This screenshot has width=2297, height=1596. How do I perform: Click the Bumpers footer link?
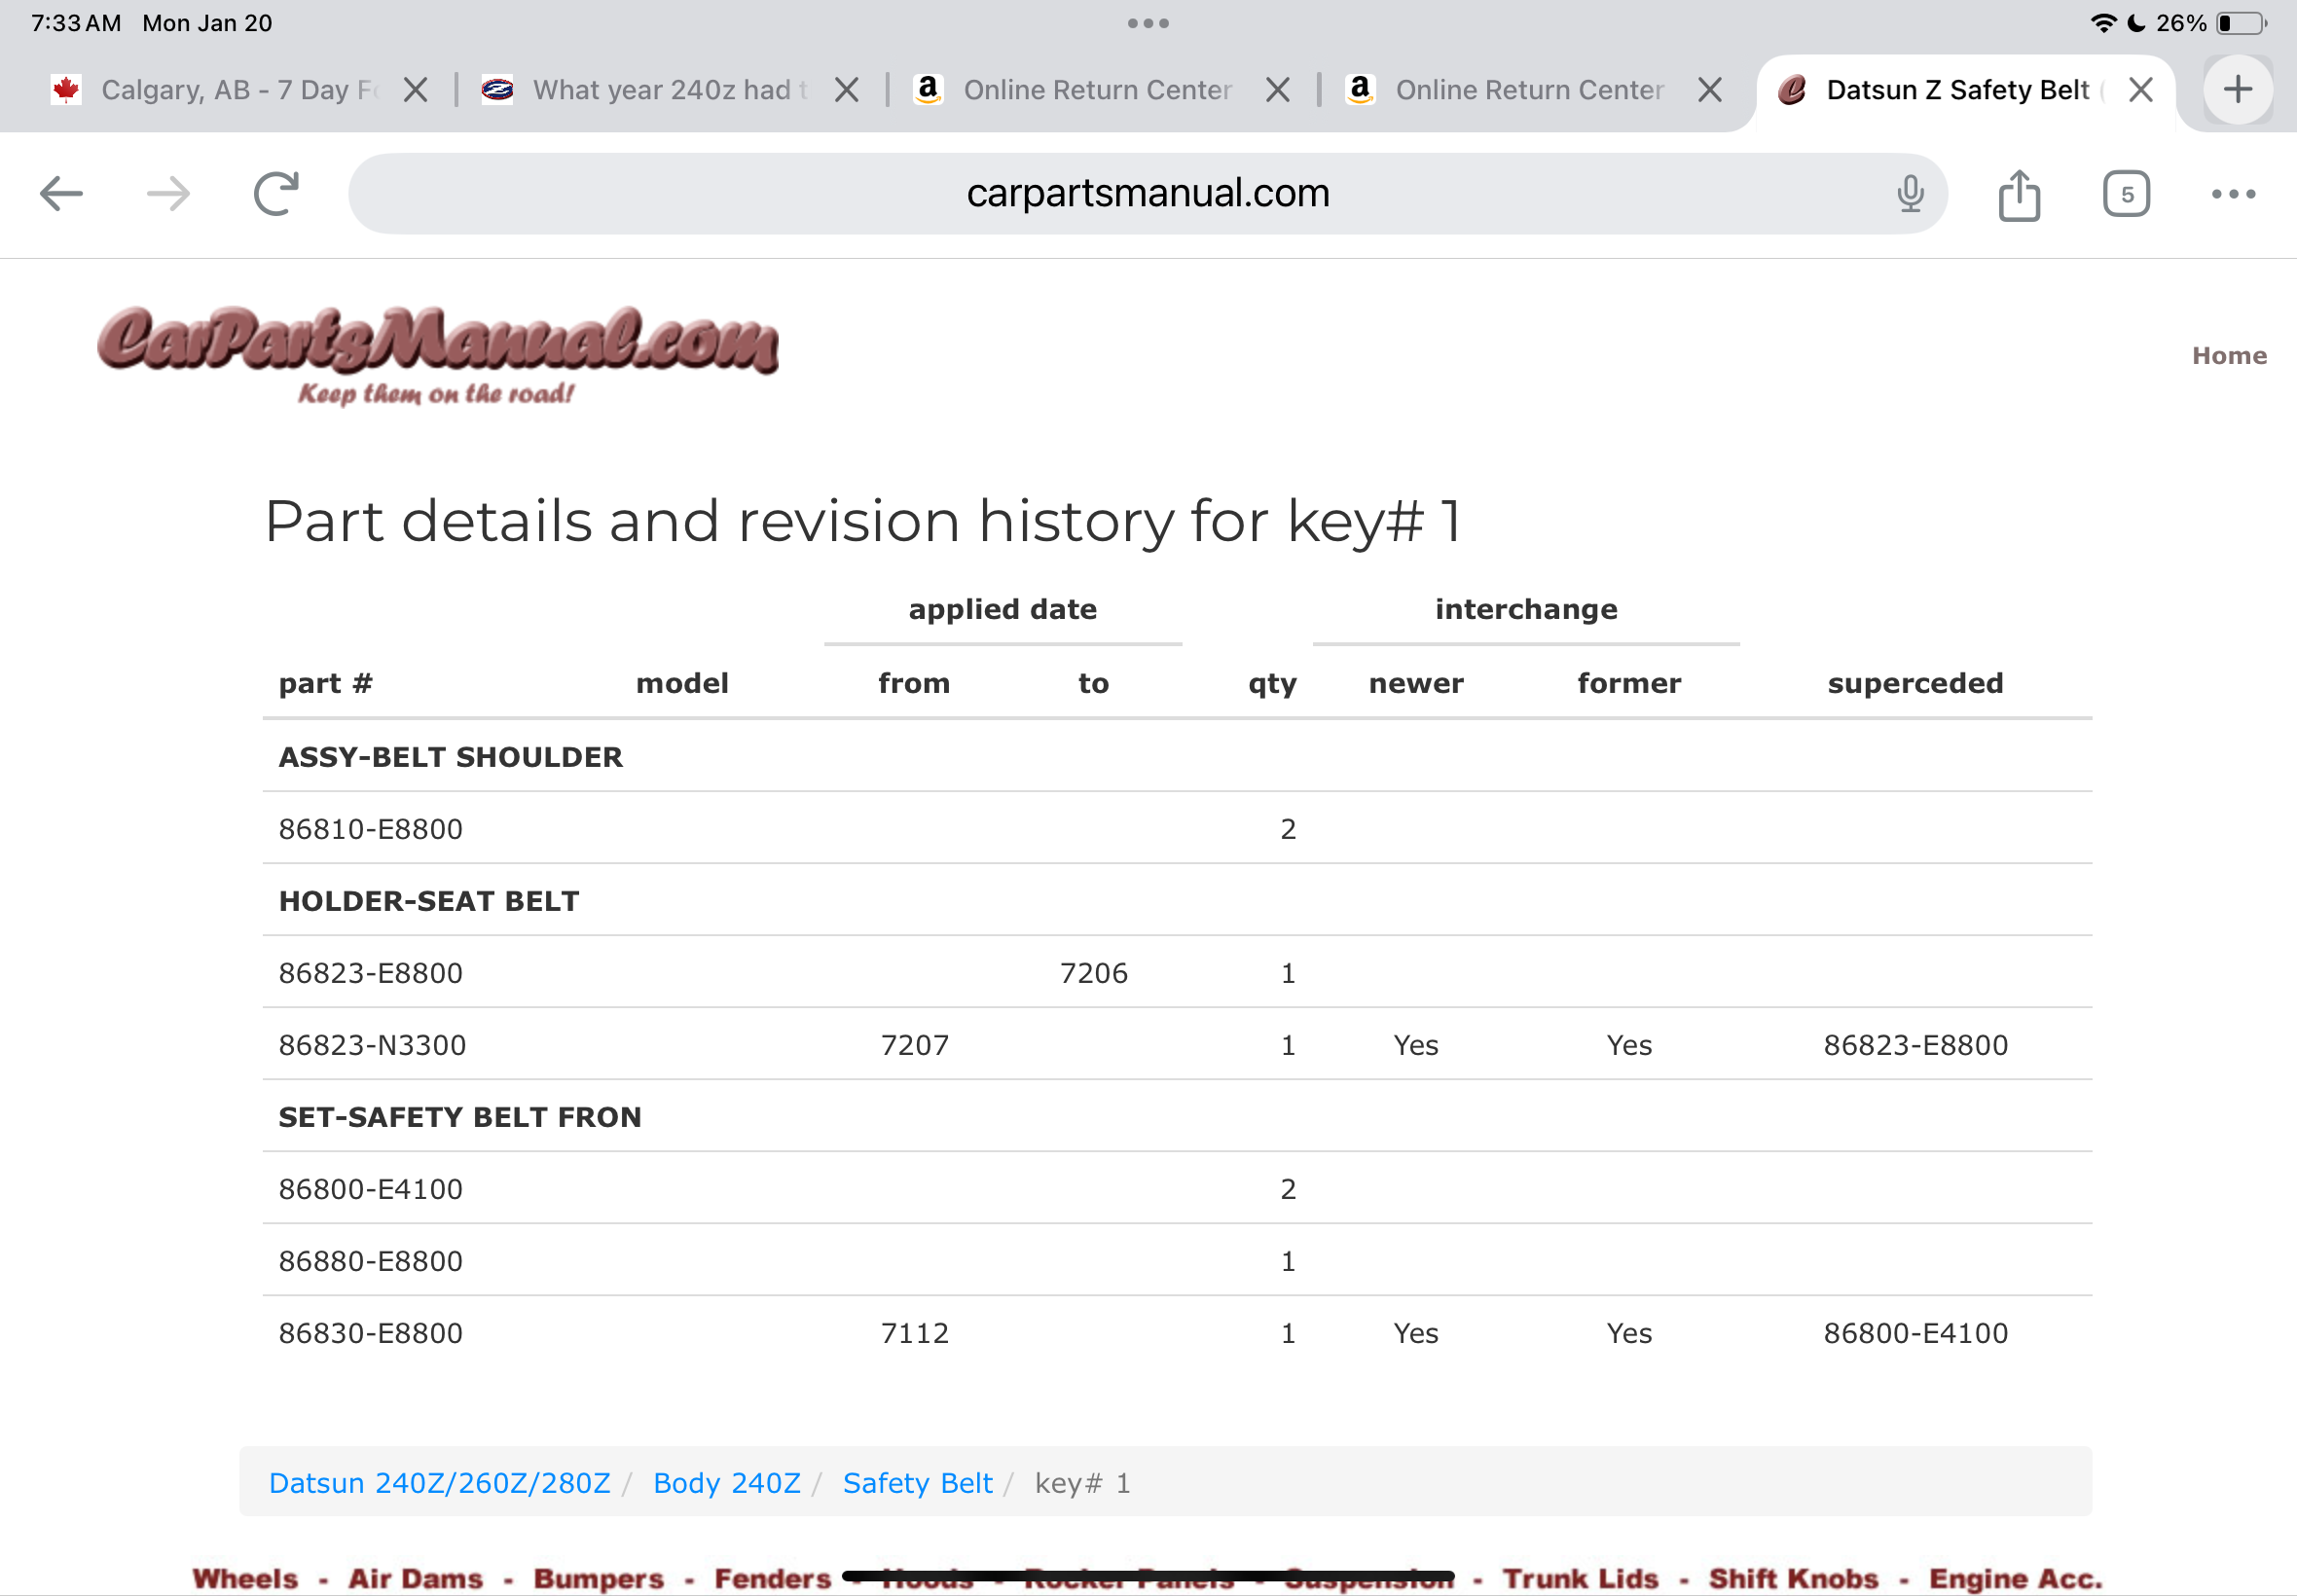598,1578
